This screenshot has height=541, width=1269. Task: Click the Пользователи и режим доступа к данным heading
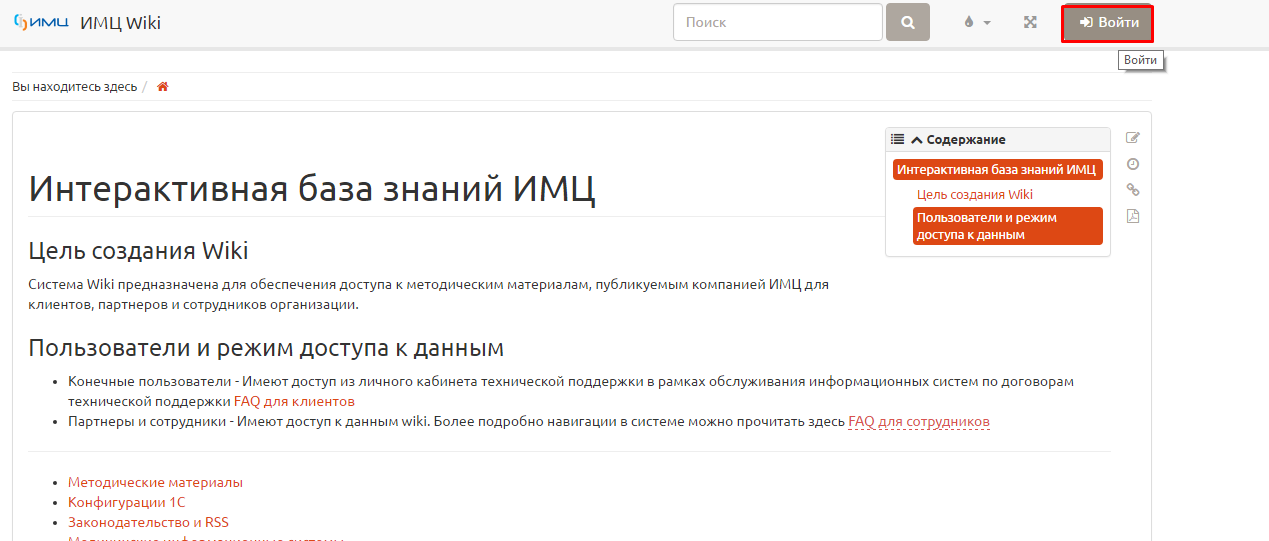click(266, 347)
